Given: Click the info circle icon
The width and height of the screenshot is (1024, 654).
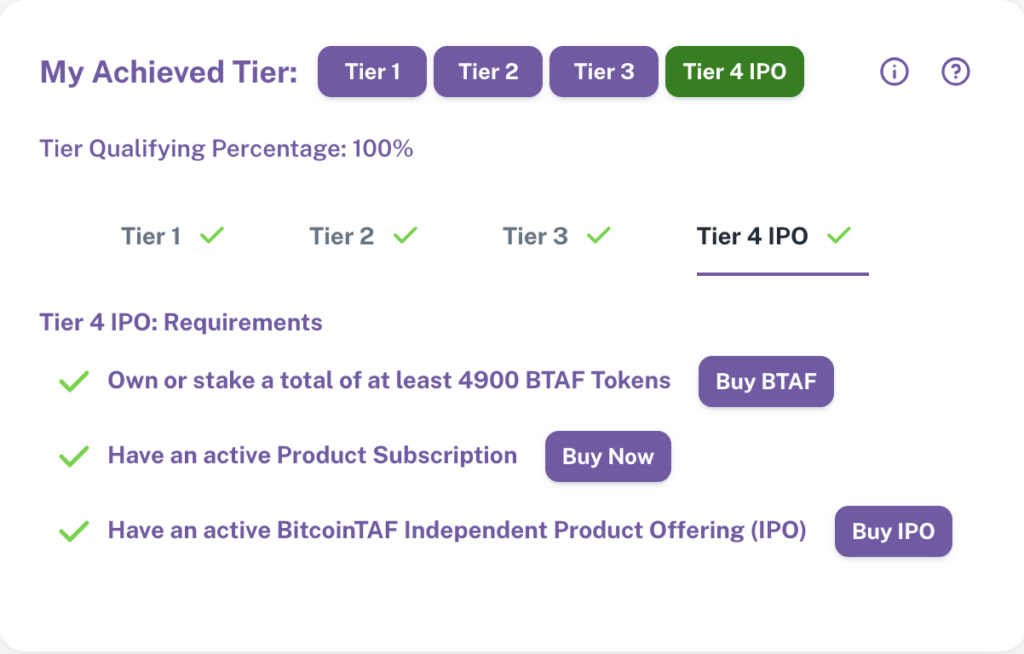Looking at the screenshot, I should pos(894,71).
